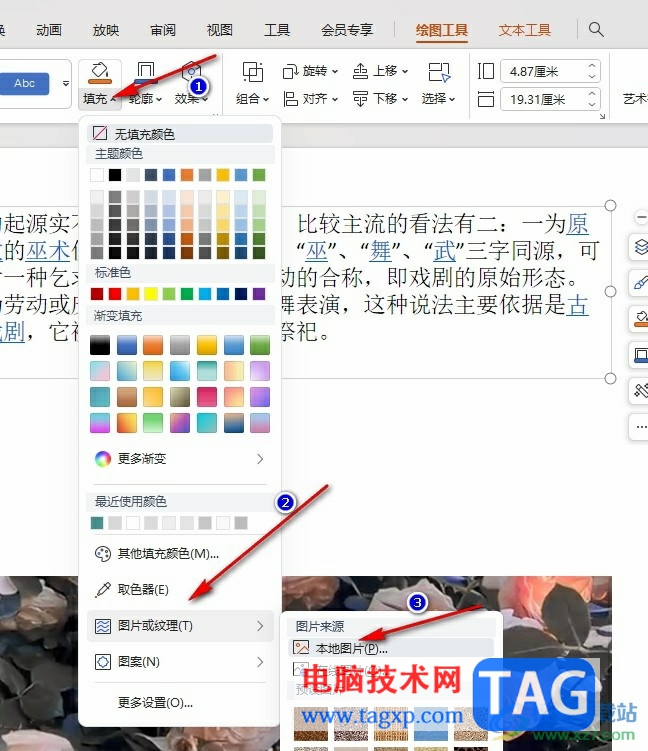Click the shape outline icon in the side toolbar
Viewport: 648px width, 751px height.
(x=641, y=355)
